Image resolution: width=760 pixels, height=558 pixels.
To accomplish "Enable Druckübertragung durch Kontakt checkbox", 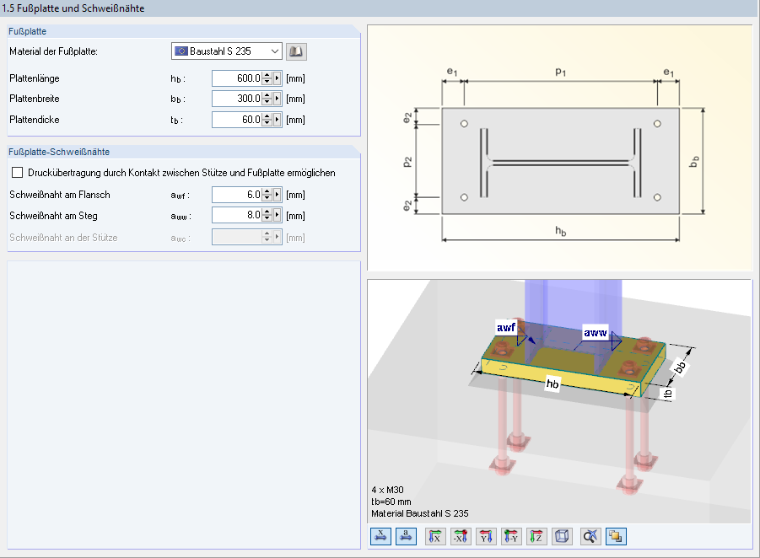I will click(17, 173).
